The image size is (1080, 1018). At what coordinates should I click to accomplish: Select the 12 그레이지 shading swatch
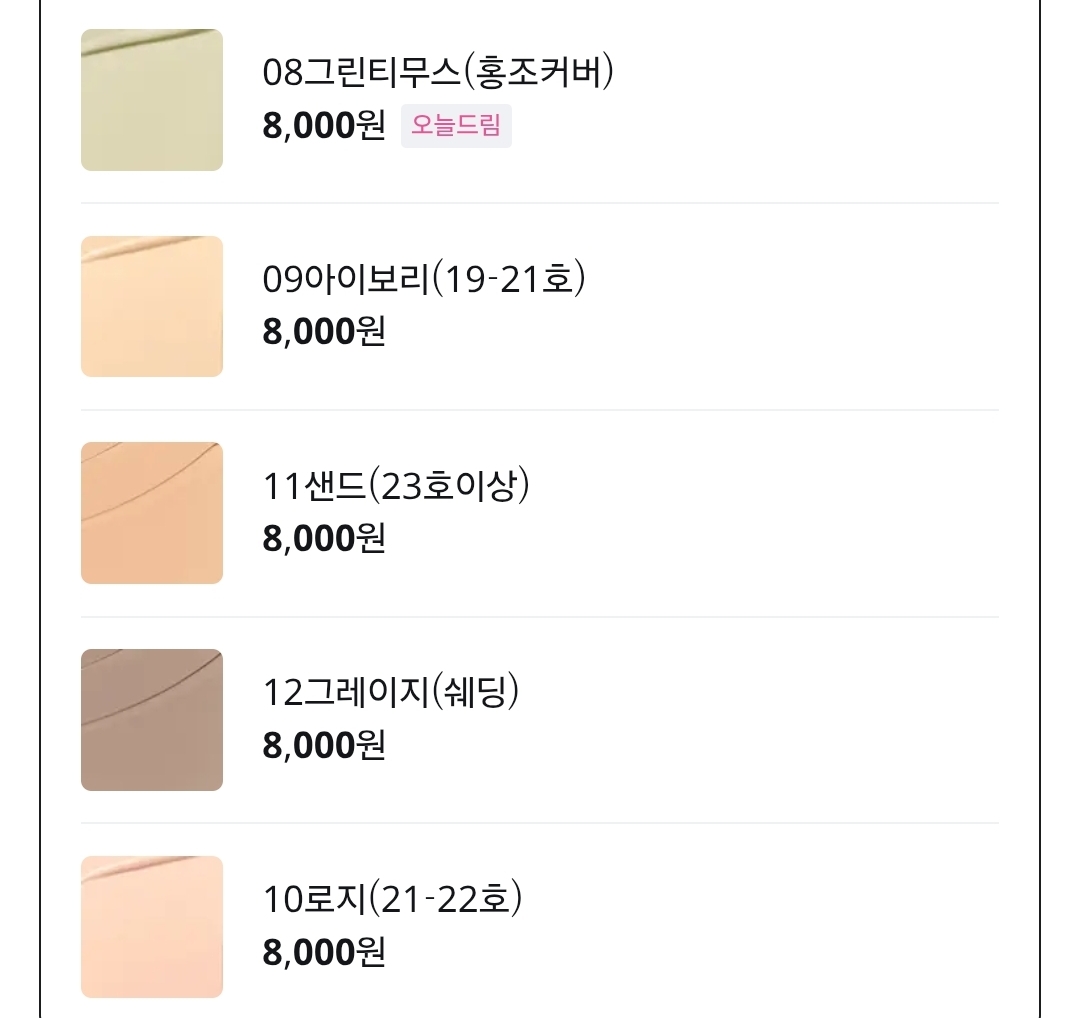[x=152, y=720]
